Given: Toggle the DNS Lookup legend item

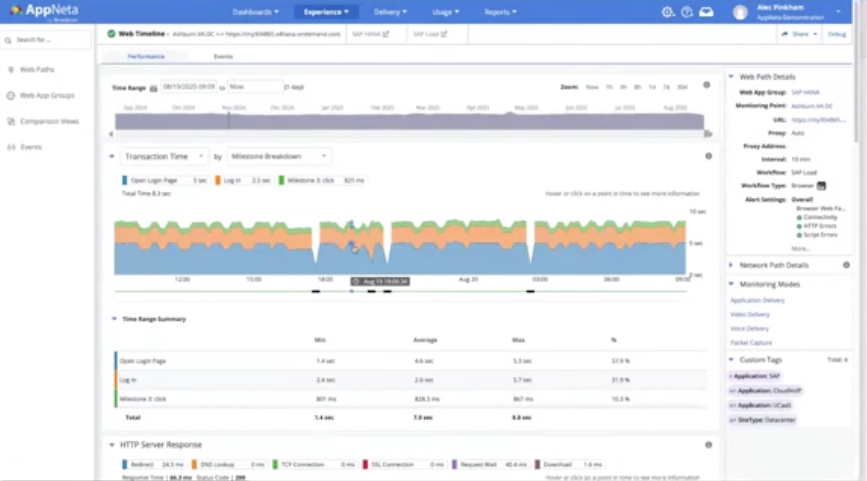Looking at the screenshot, I should pyautogui.click(x=228, y=464).
